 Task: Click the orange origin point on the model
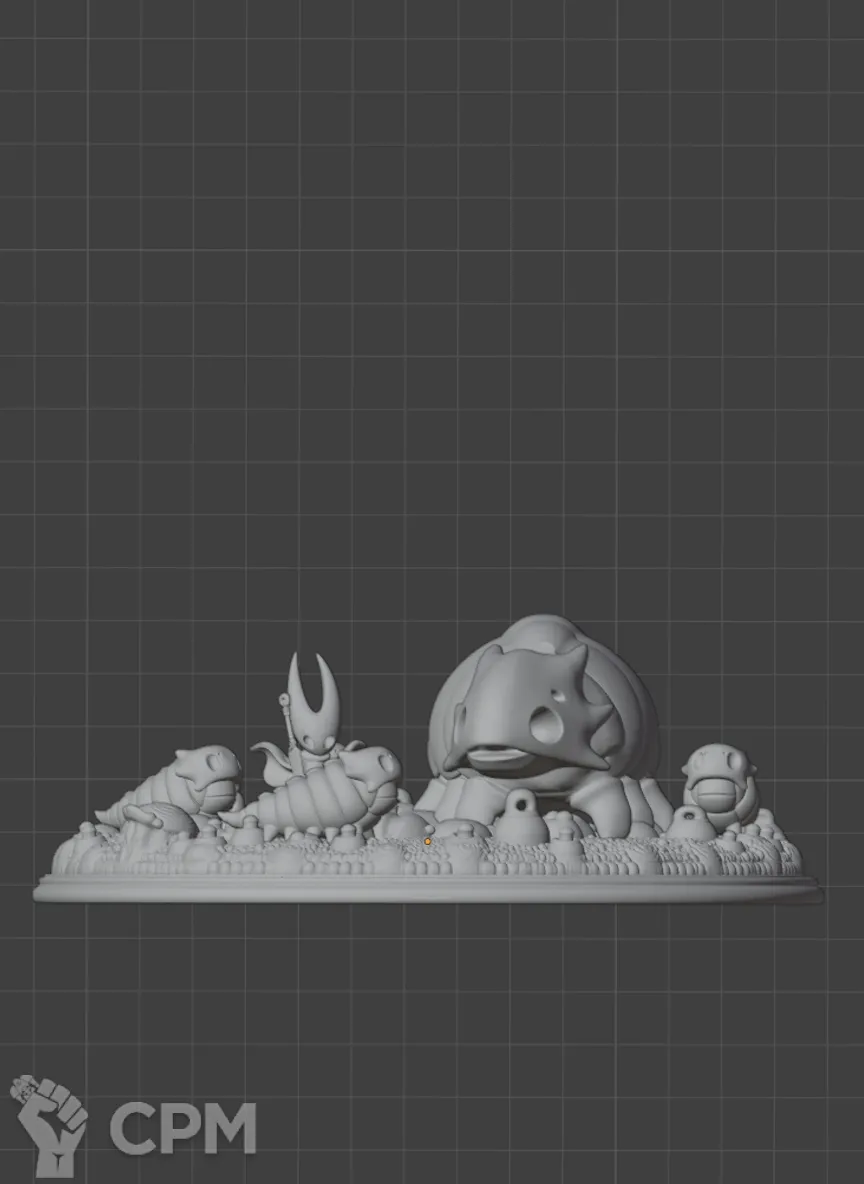(x=428, y=841)
